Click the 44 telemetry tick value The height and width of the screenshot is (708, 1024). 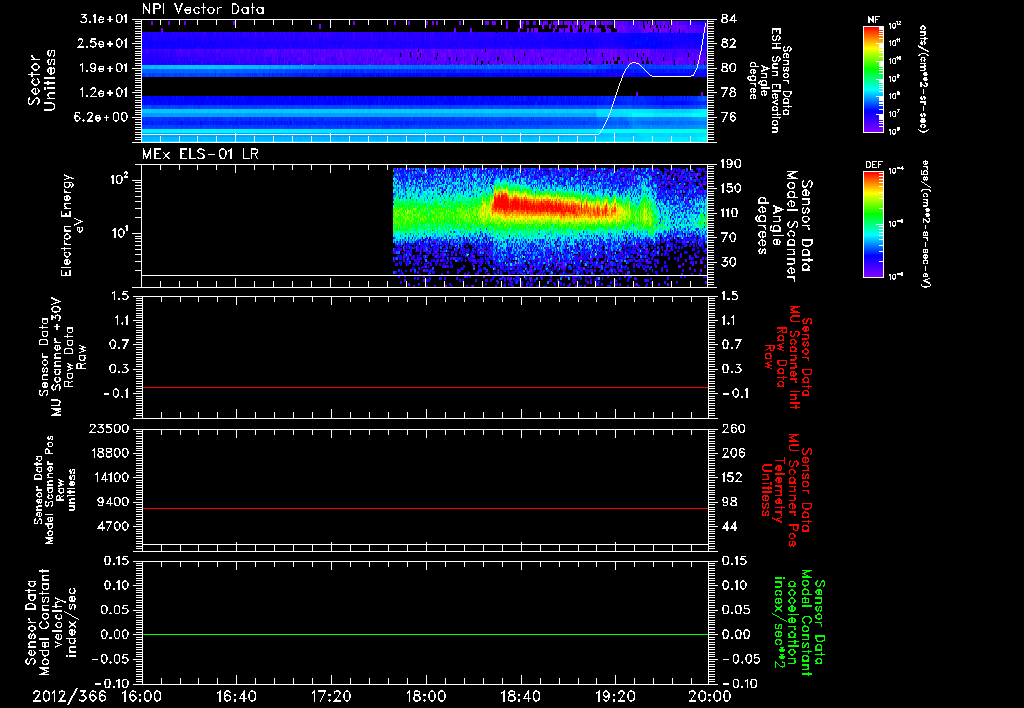(729, 526)
